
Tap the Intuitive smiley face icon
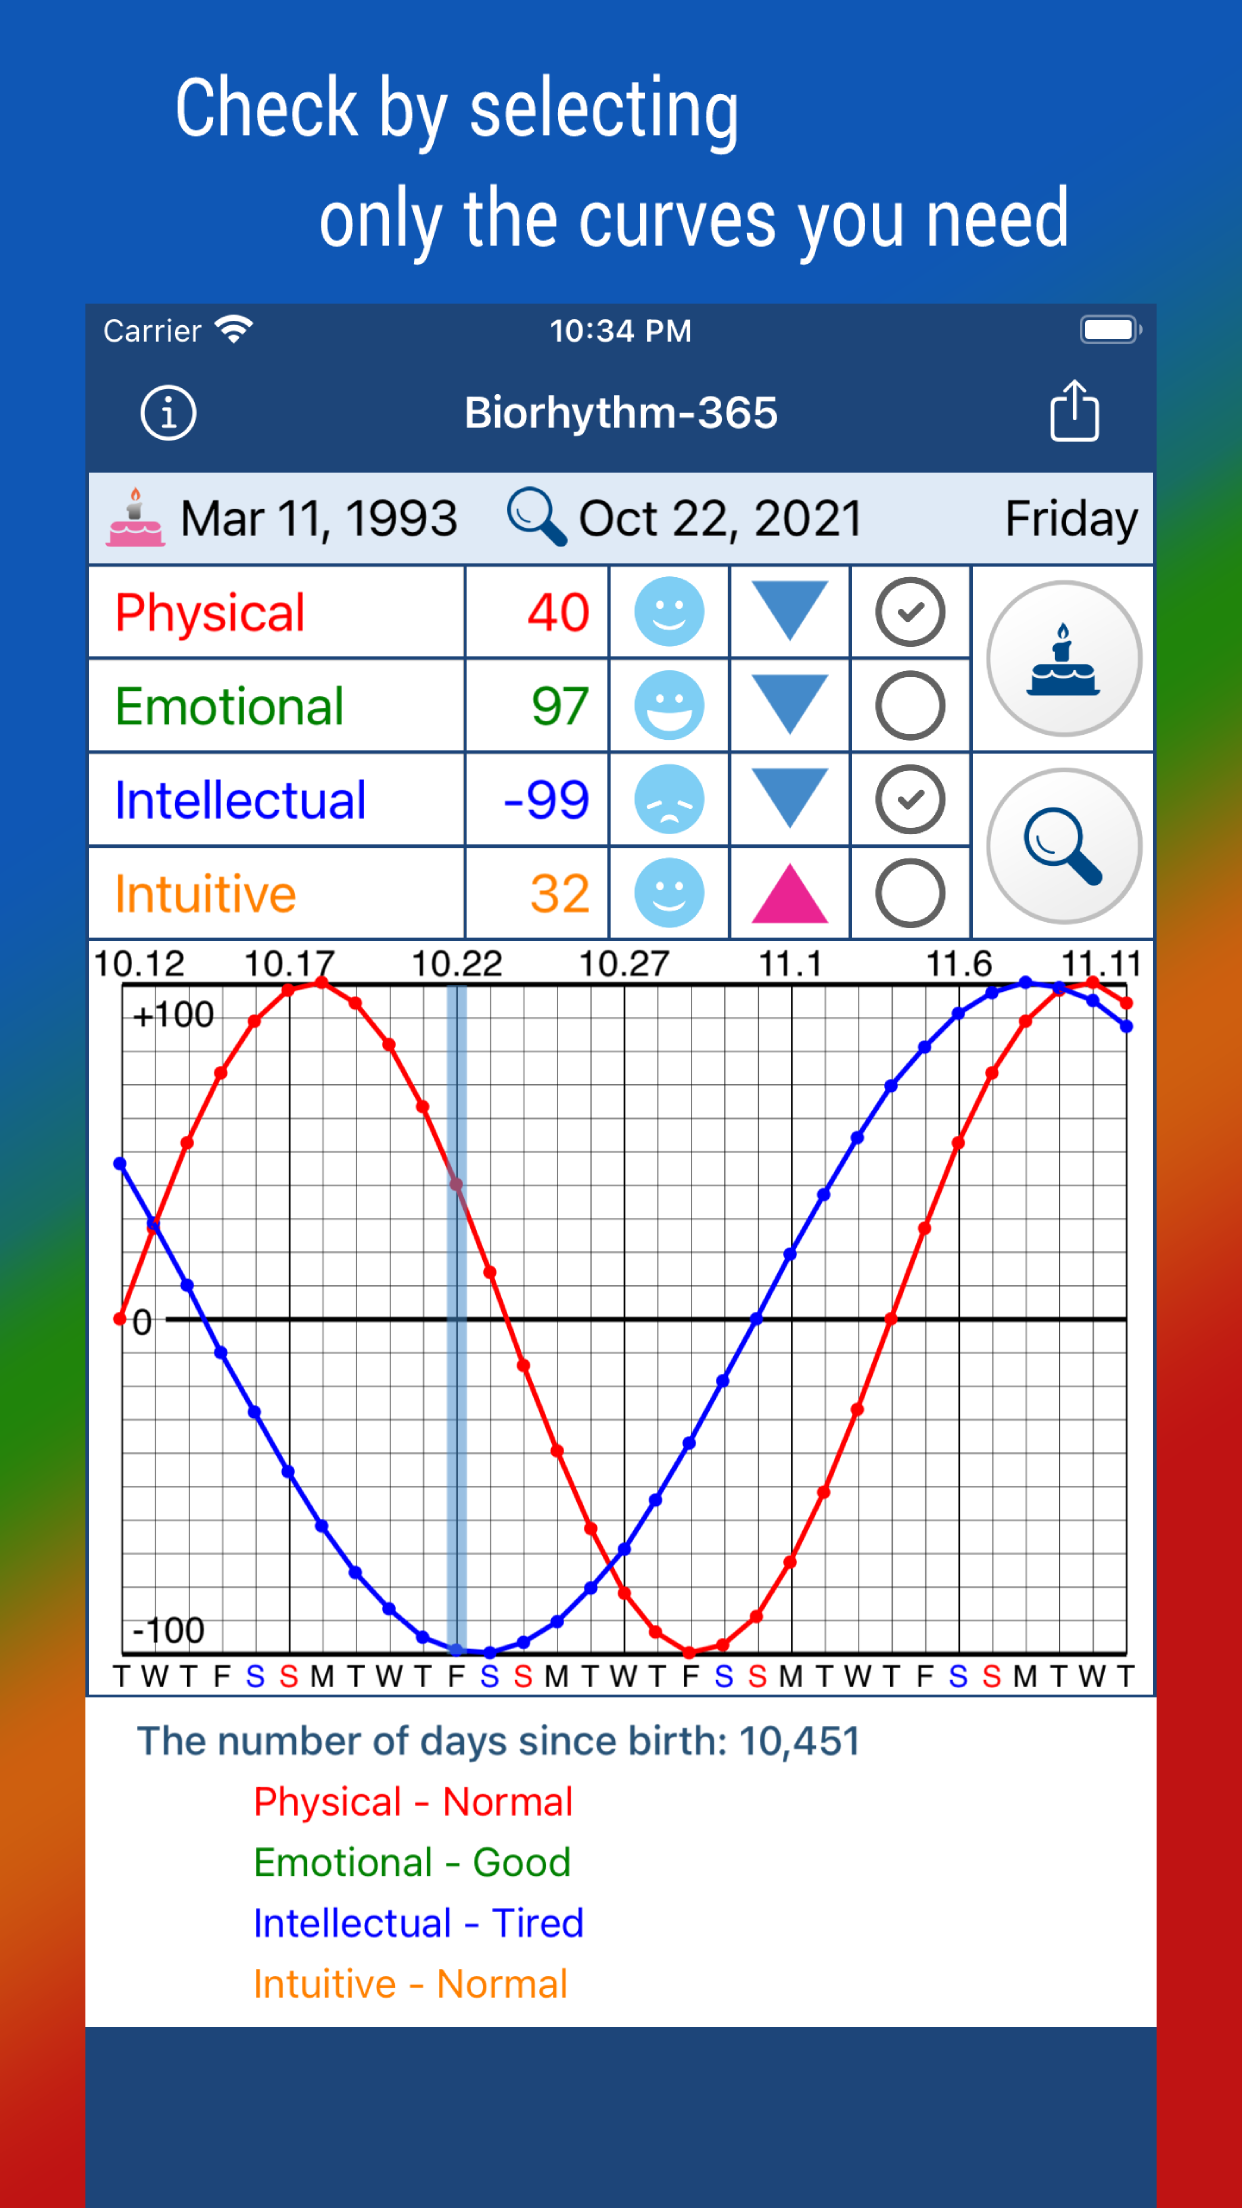coord(670,893)
